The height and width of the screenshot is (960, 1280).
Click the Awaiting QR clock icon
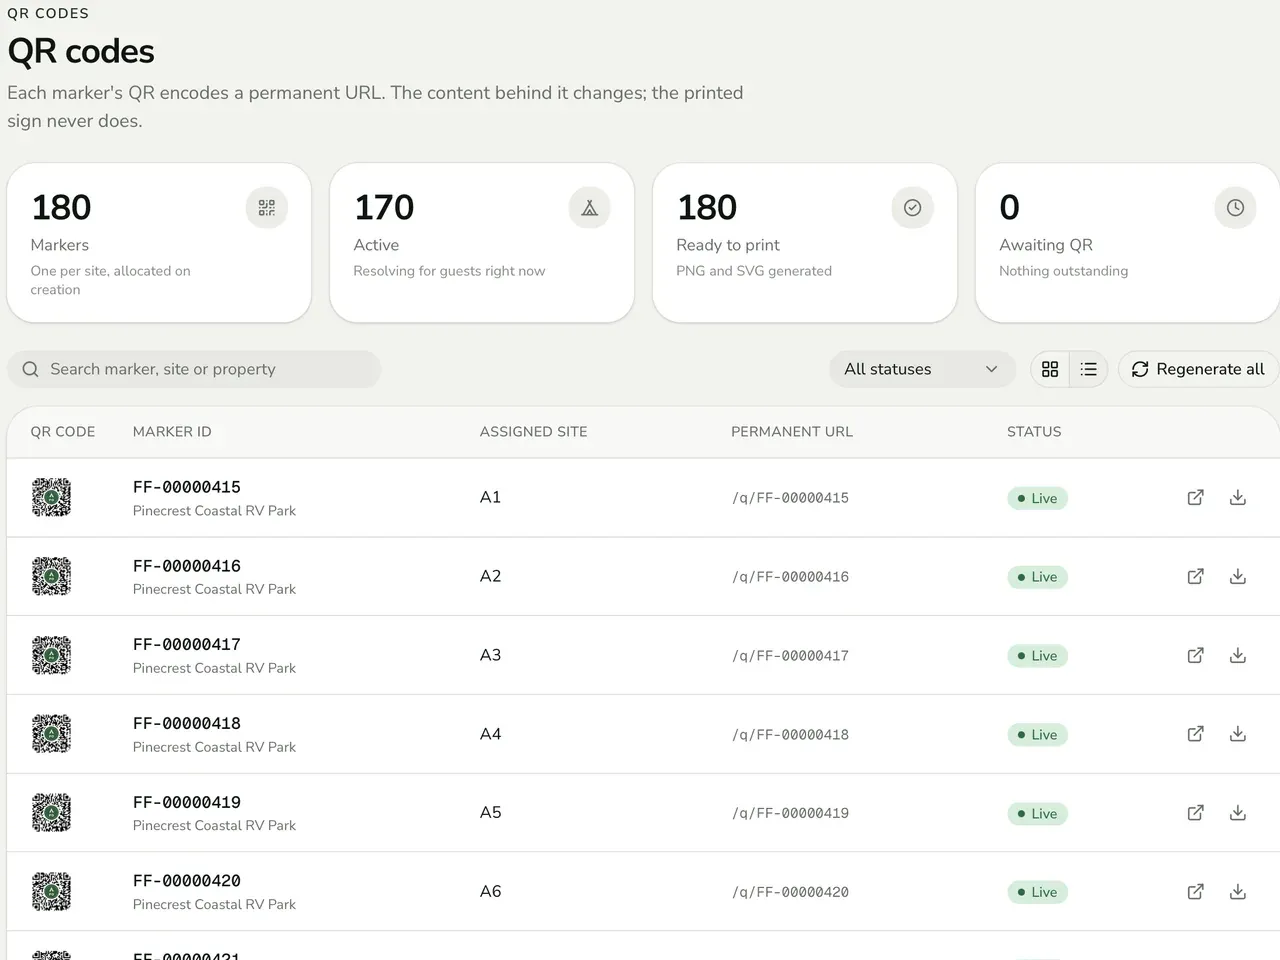coord(1236,208)
